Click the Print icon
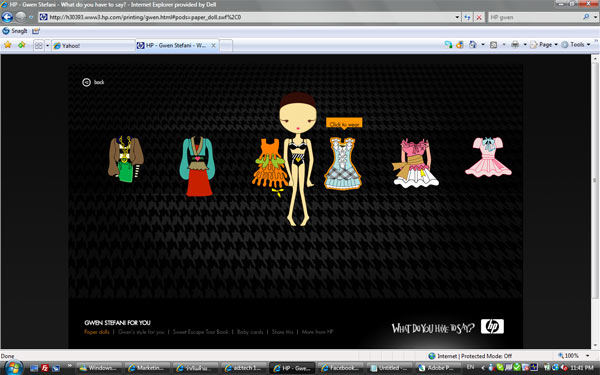The image size is (600, 375). [515, 45]
